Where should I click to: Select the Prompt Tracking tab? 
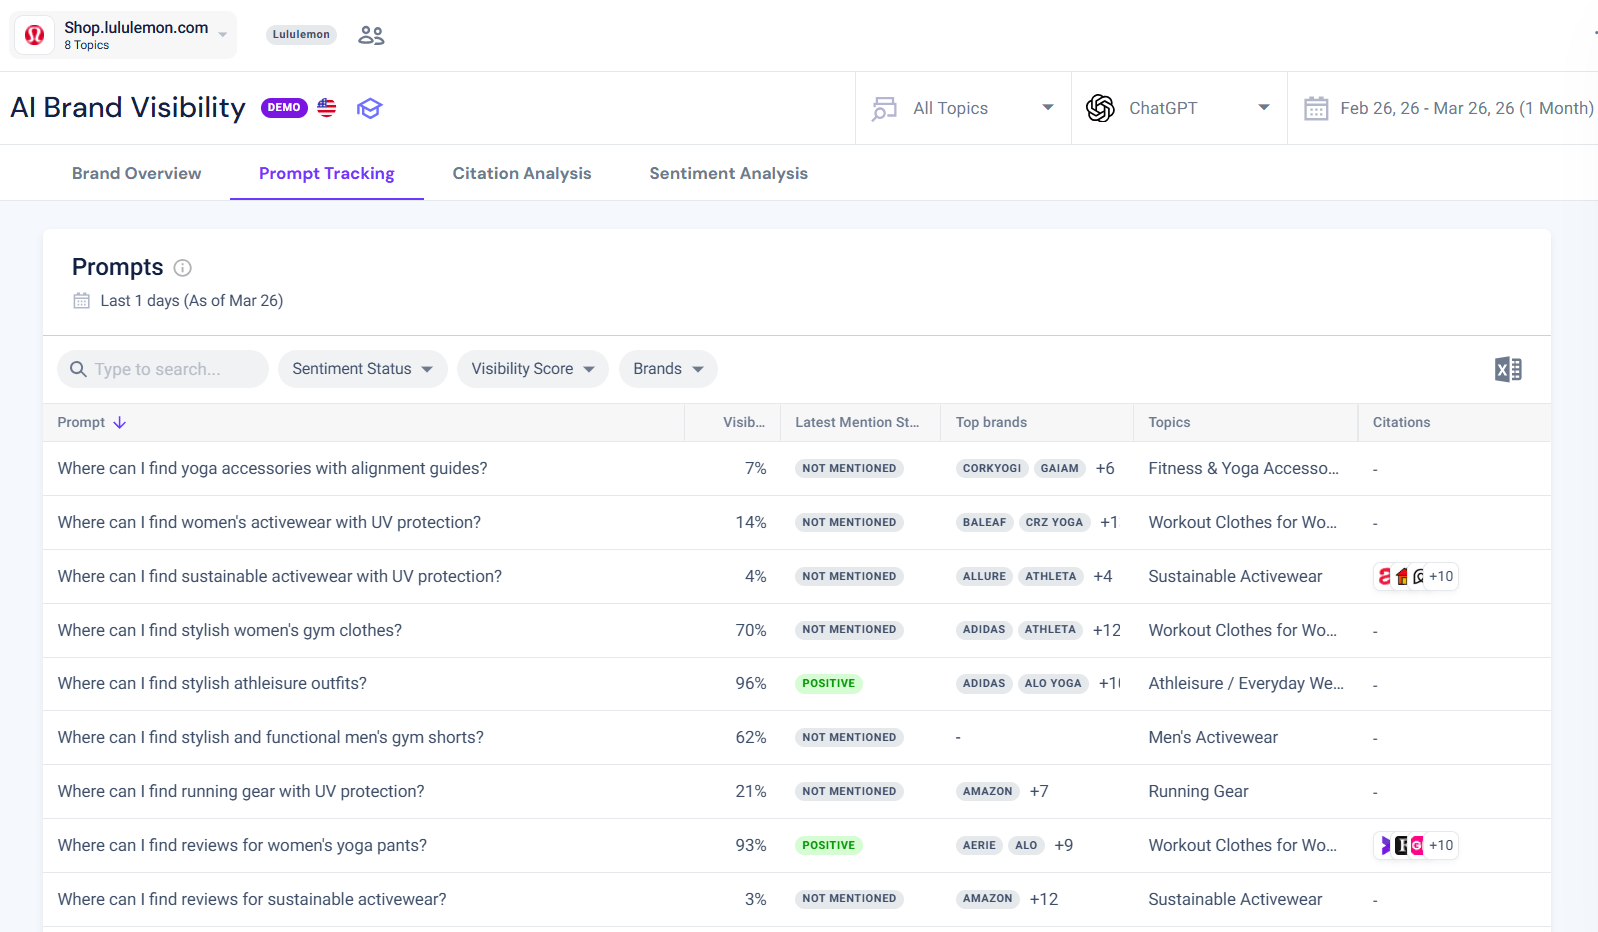[327, 173]
